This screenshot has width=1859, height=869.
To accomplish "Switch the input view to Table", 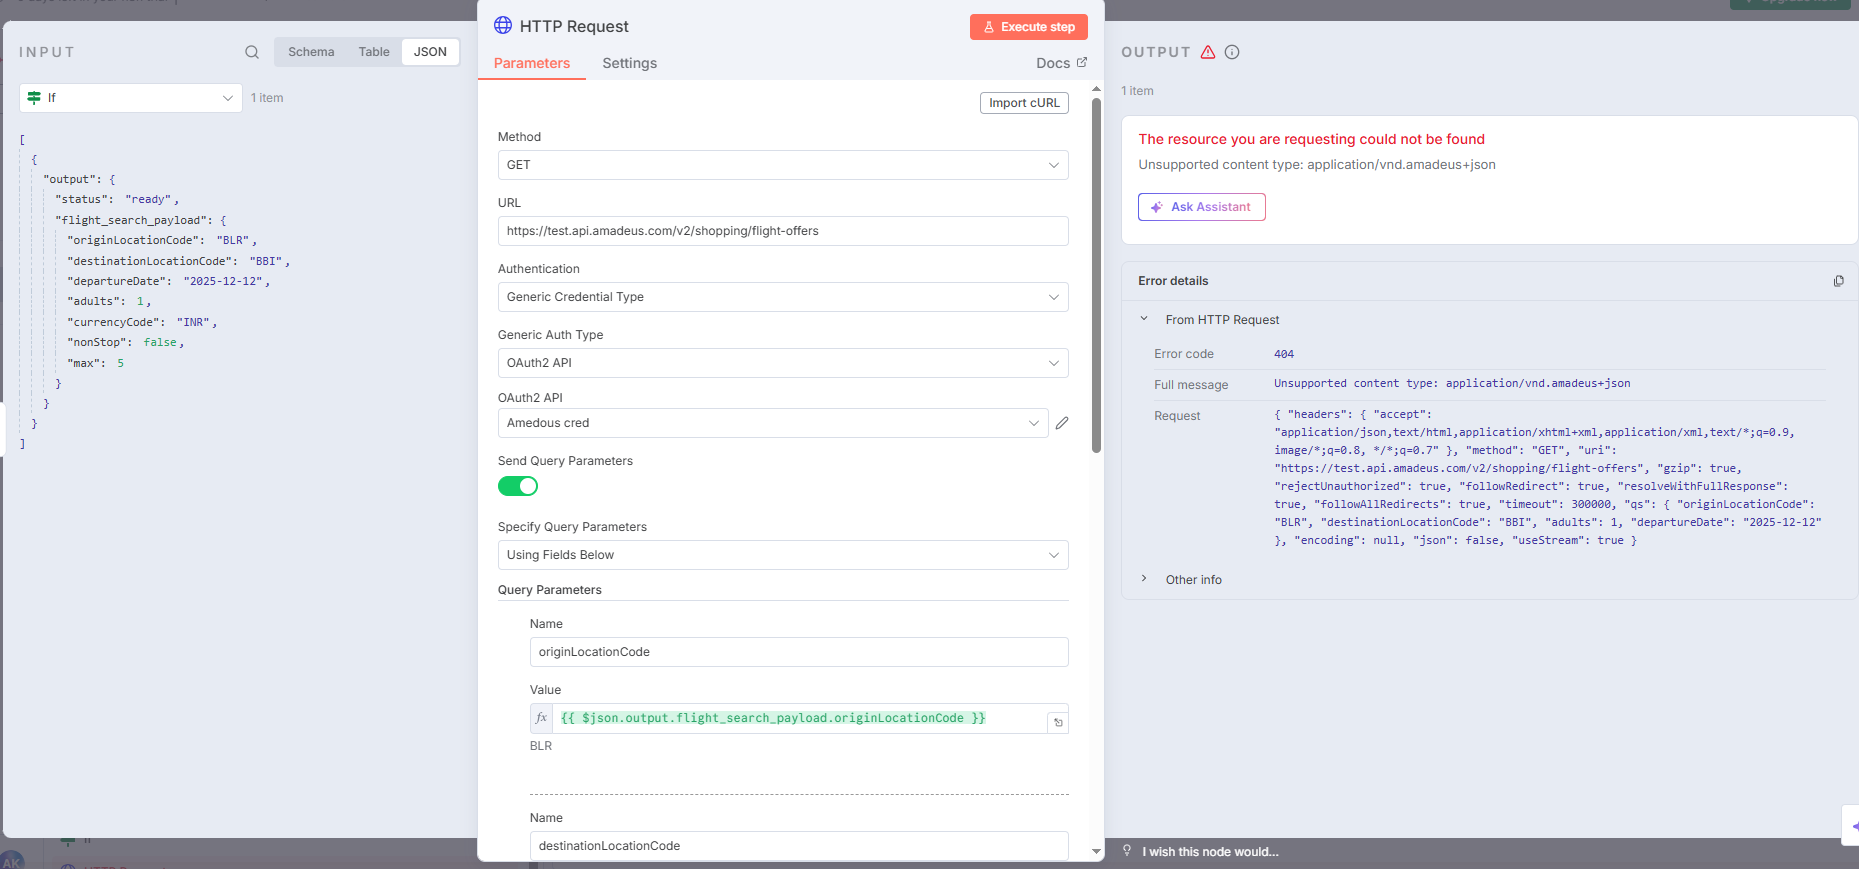I will pos(374,52).
